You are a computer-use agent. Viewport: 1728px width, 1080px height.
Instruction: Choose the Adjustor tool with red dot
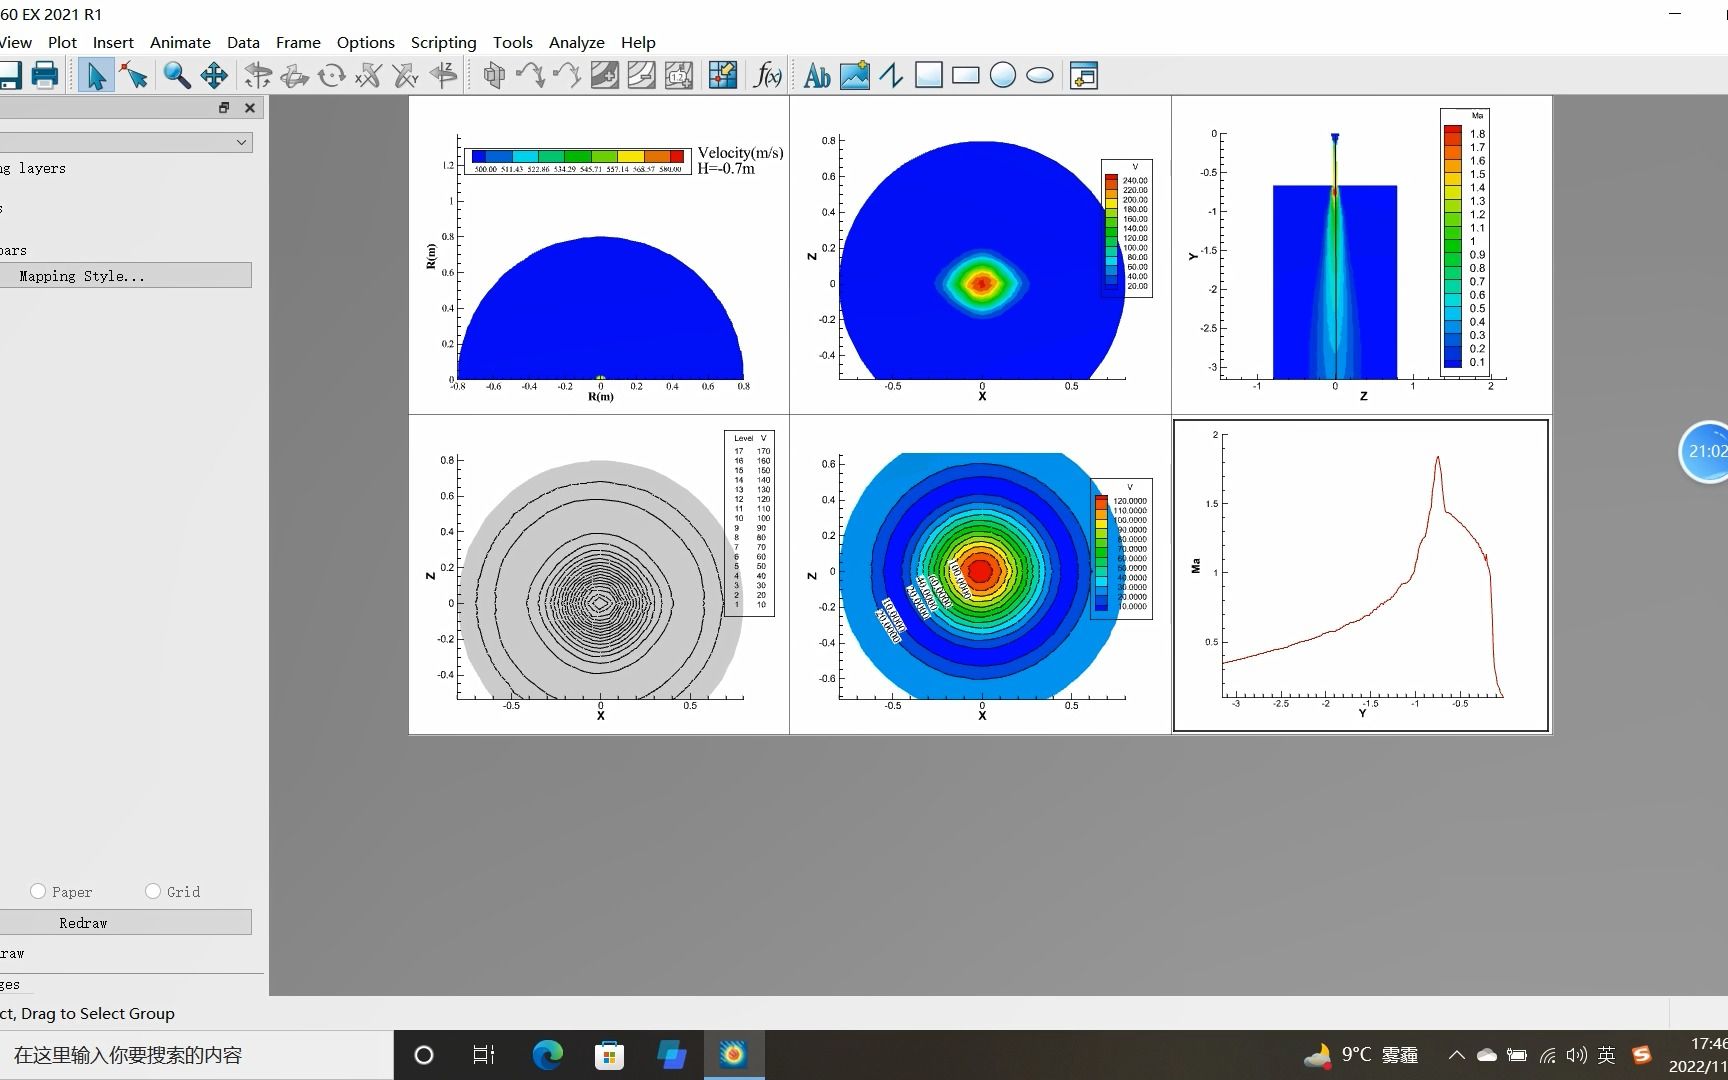coord(134,76)
